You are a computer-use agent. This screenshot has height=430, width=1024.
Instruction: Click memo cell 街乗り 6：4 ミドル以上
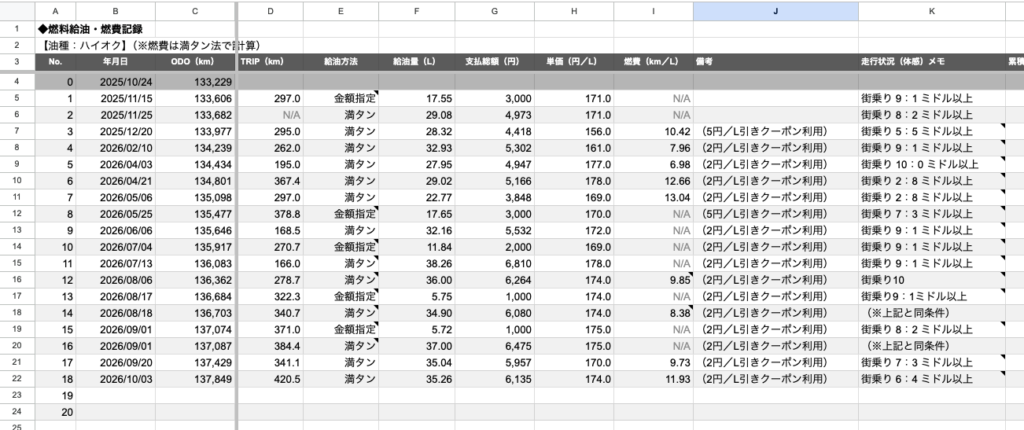tap(931, 379)
